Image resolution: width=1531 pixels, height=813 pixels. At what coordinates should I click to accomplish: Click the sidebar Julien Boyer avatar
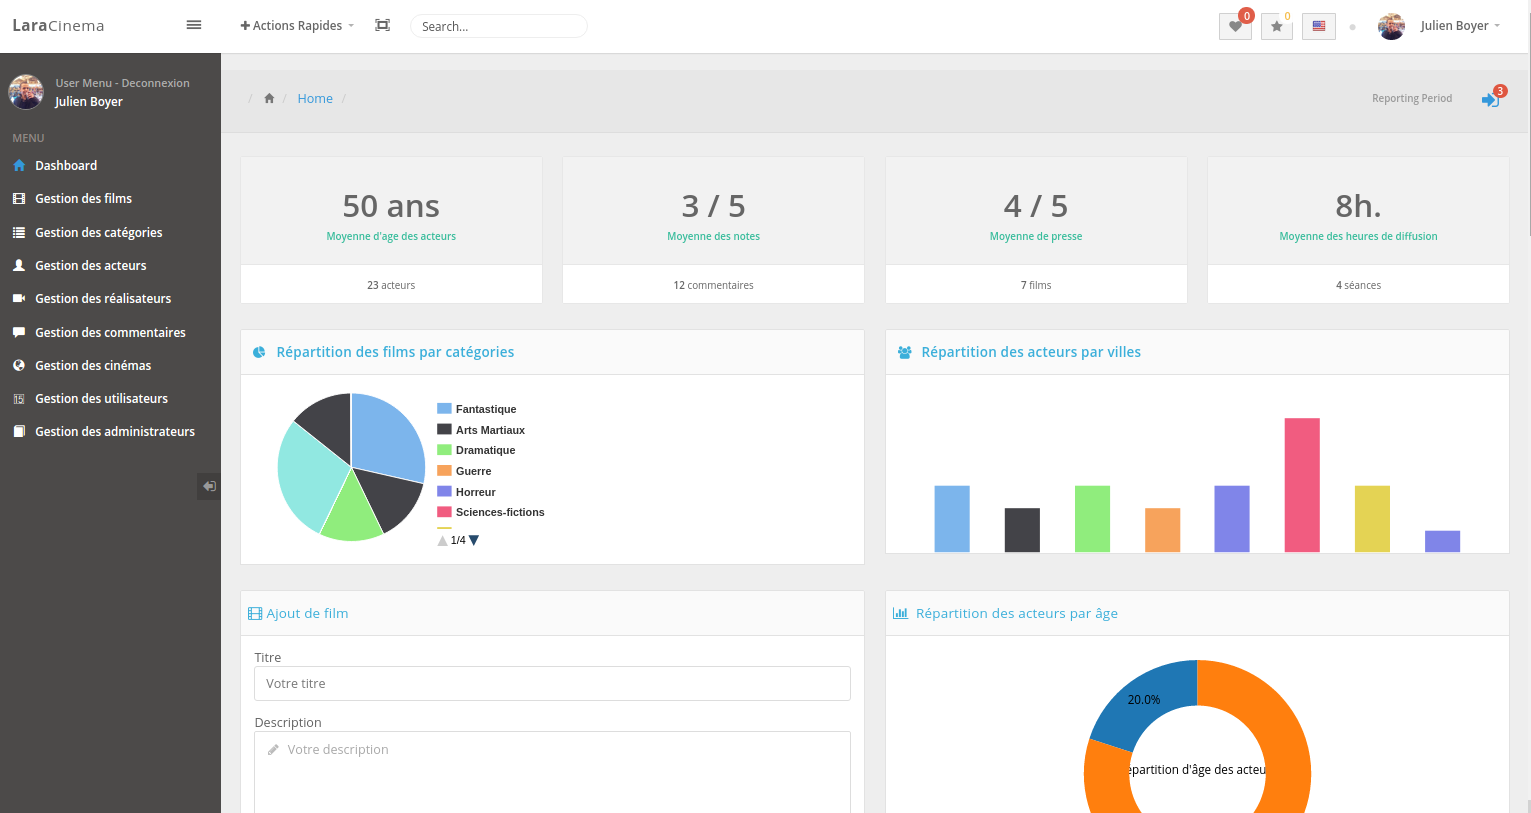click(x=26, y=92)
